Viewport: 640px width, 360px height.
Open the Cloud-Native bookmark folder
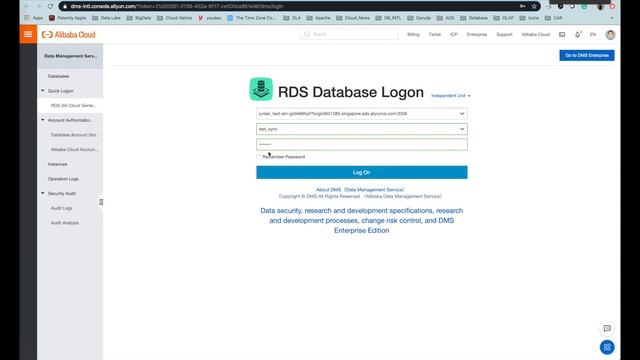coord(174,18)
